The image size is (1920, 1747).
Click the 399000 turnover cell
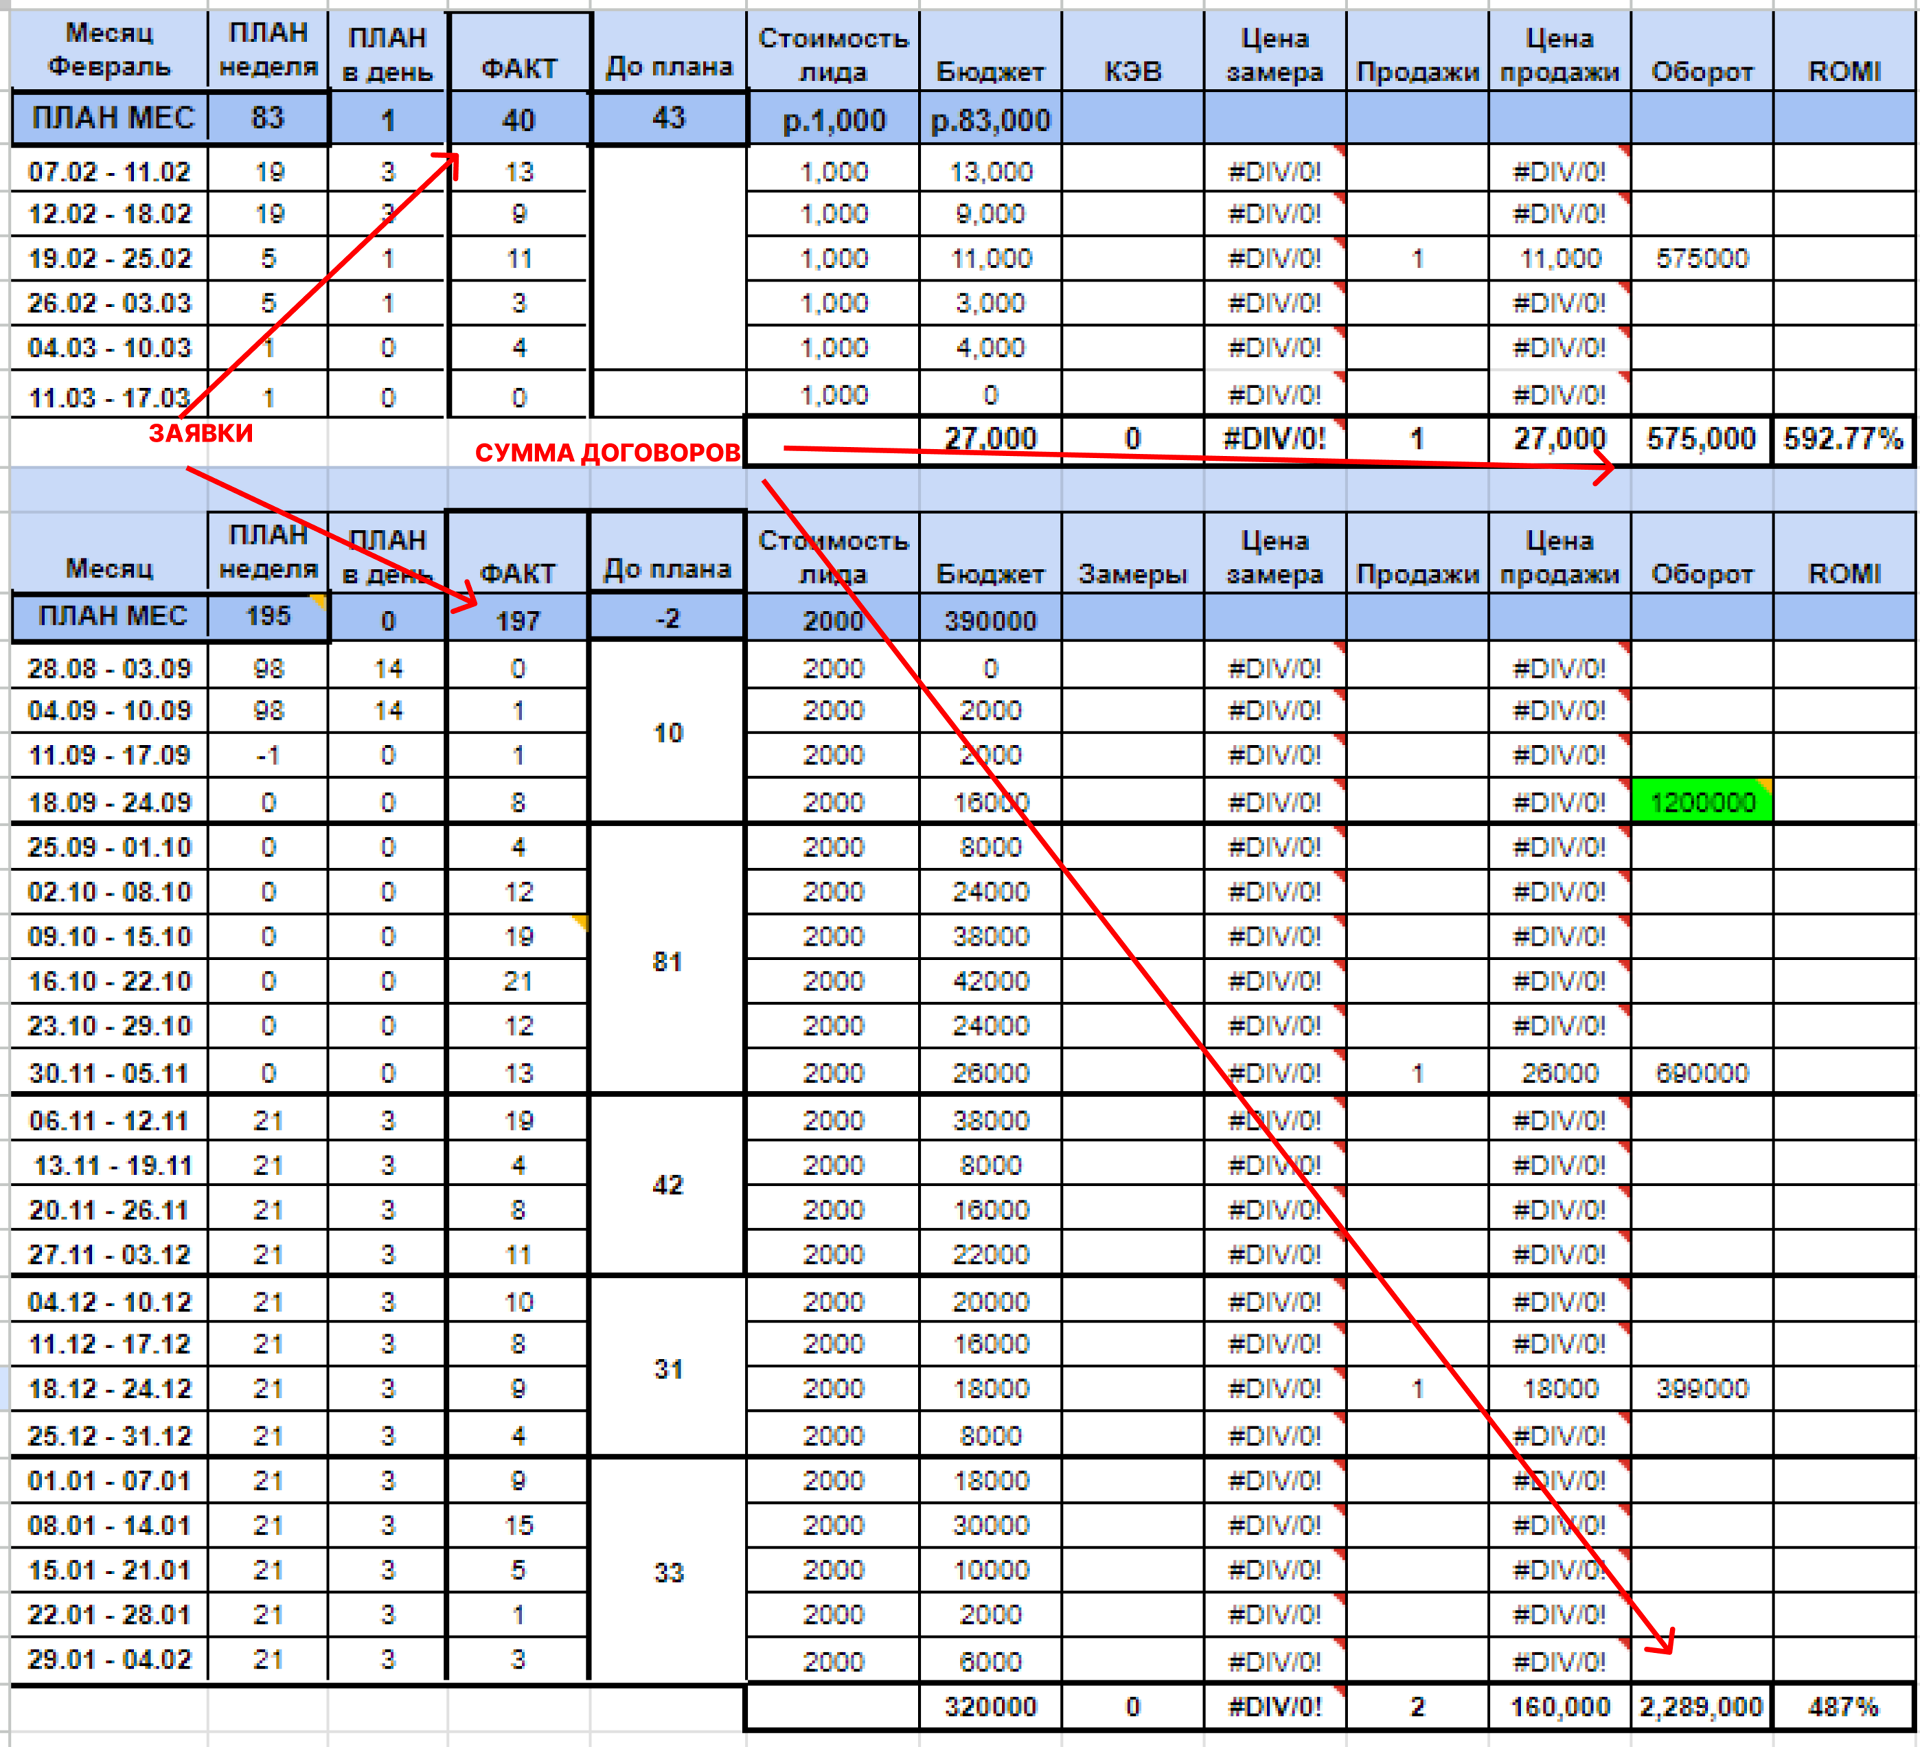pos(1701,1389)
